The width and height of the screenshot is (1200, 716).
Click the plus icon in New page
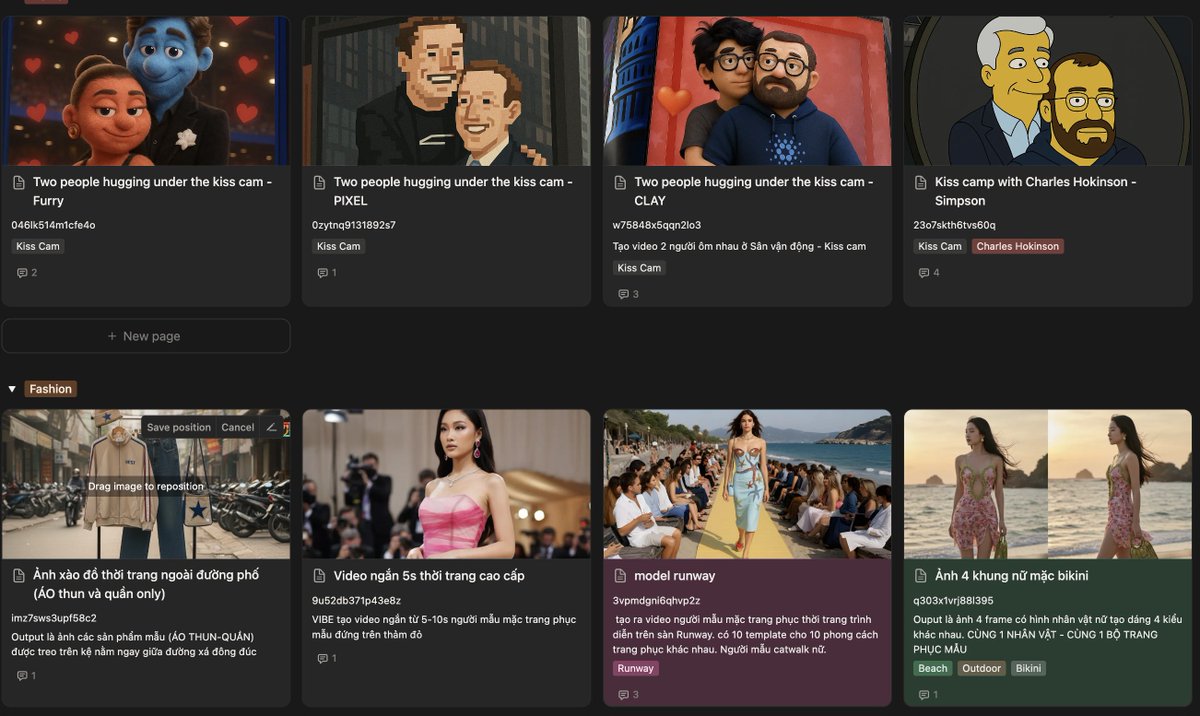(112, 336)
